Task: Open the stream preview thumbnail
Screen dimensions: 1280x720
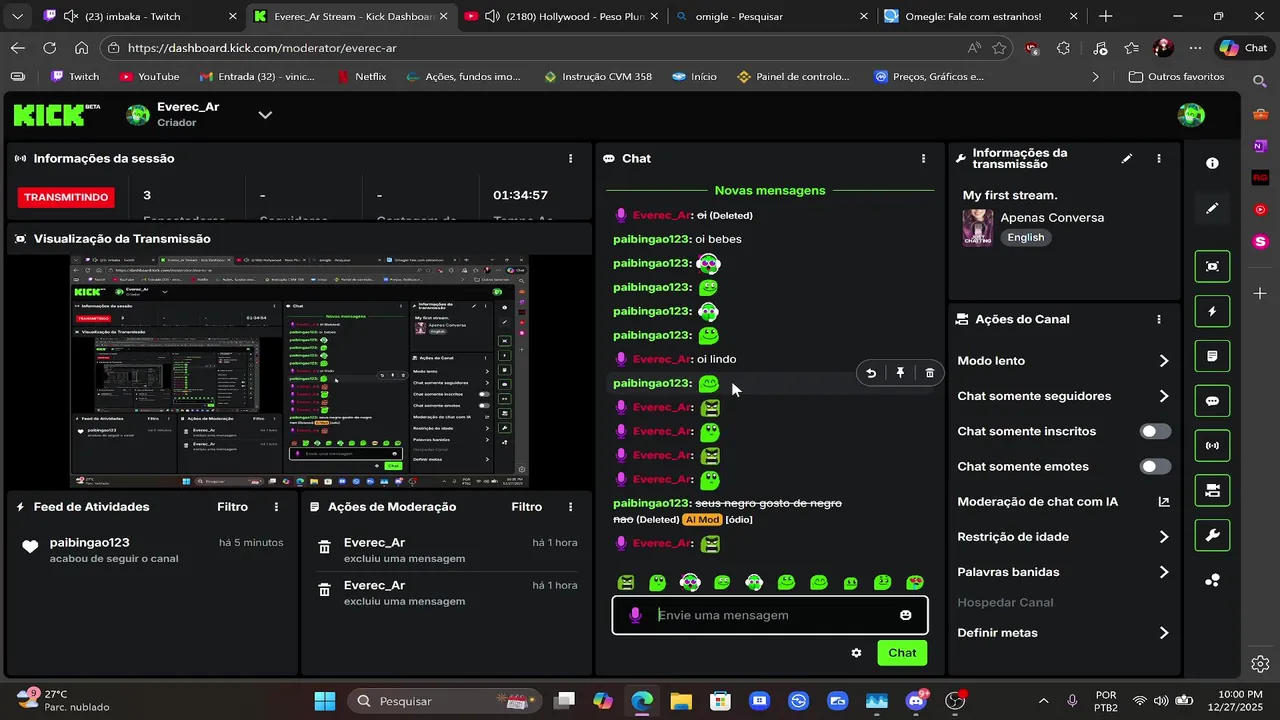Action: [299, 371]
